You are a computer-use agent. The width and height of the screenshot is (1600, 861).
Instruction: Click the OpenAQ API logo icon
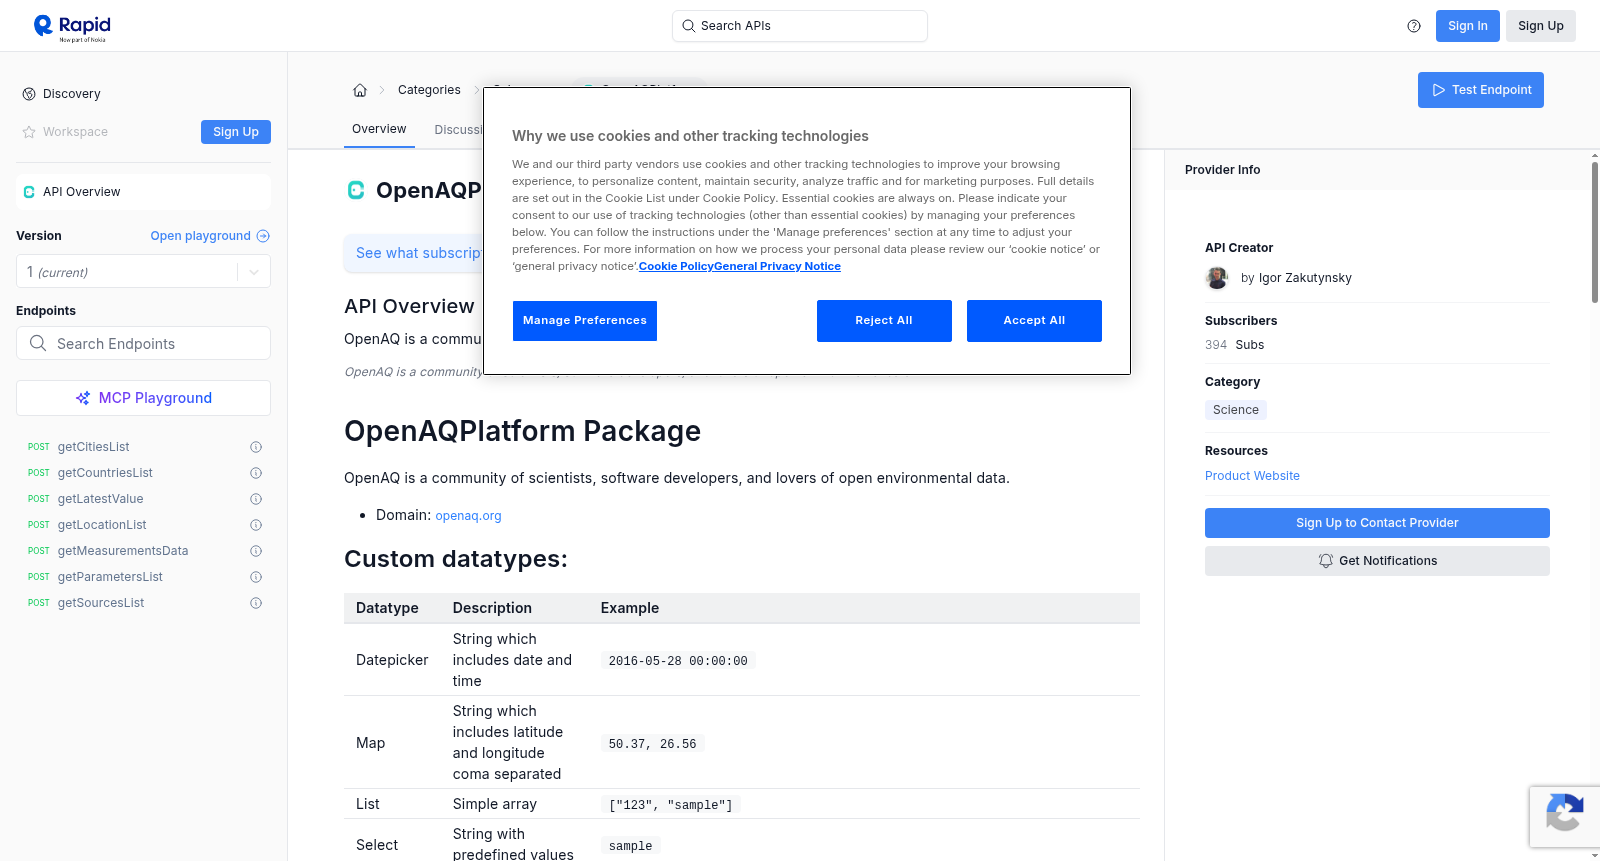pos(356,190)
